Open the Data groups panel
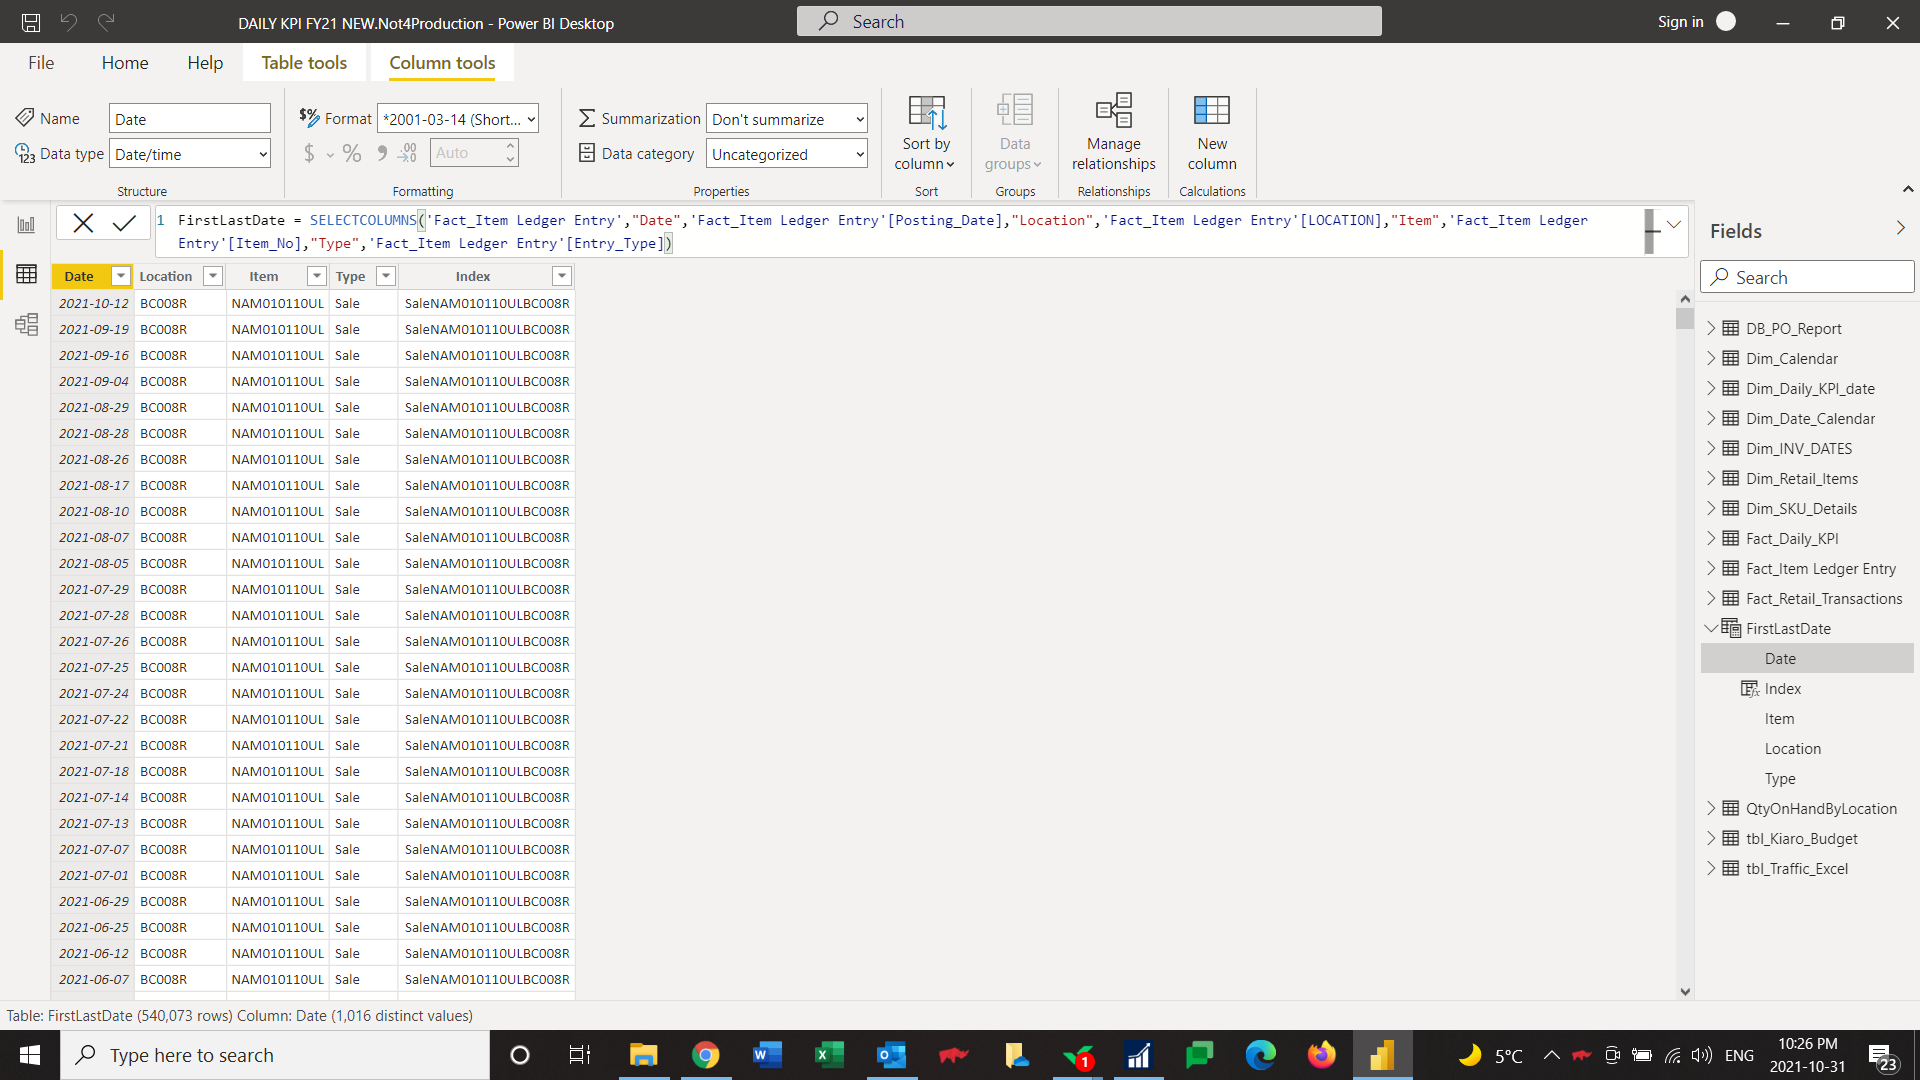 pyautogui.click(x=1013, y=131)
